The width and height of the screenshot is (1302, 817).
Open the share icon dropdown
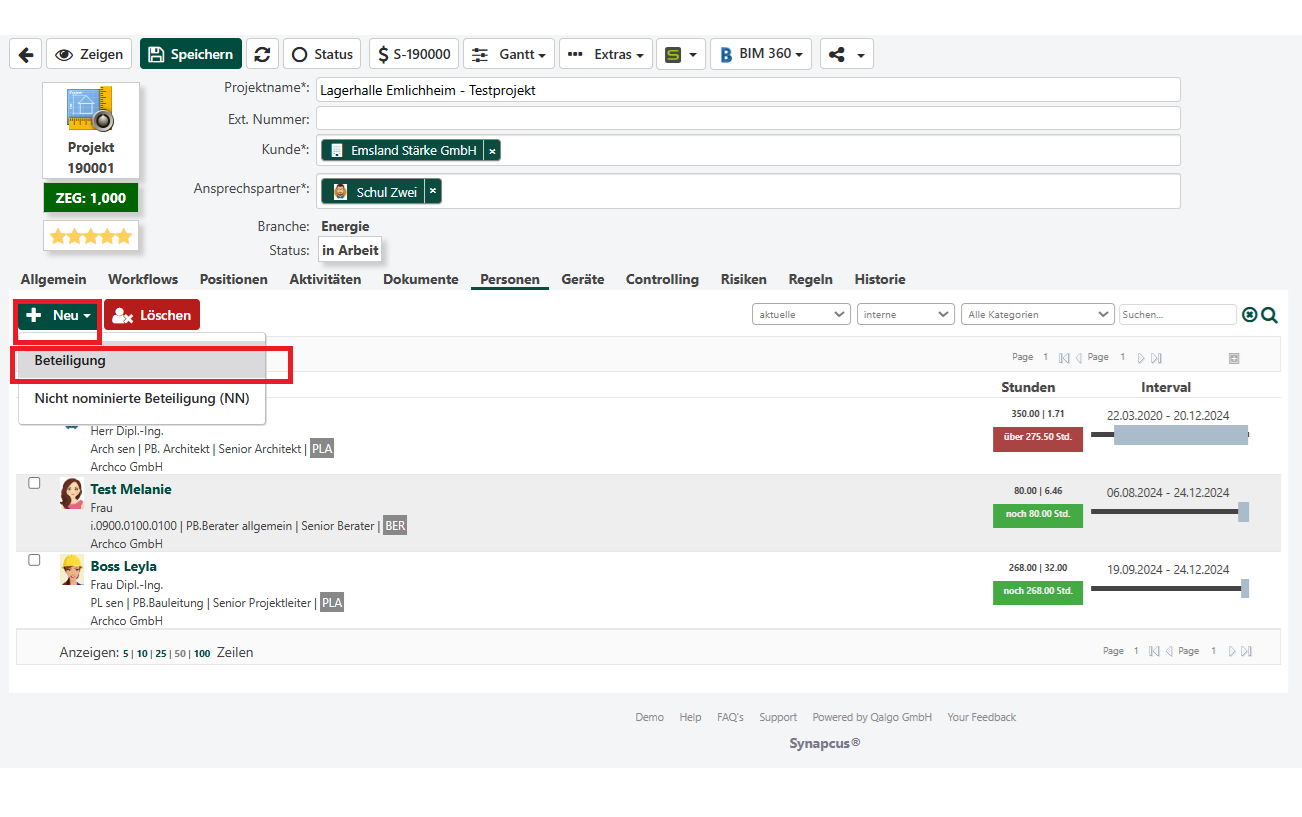coord(846,54)
